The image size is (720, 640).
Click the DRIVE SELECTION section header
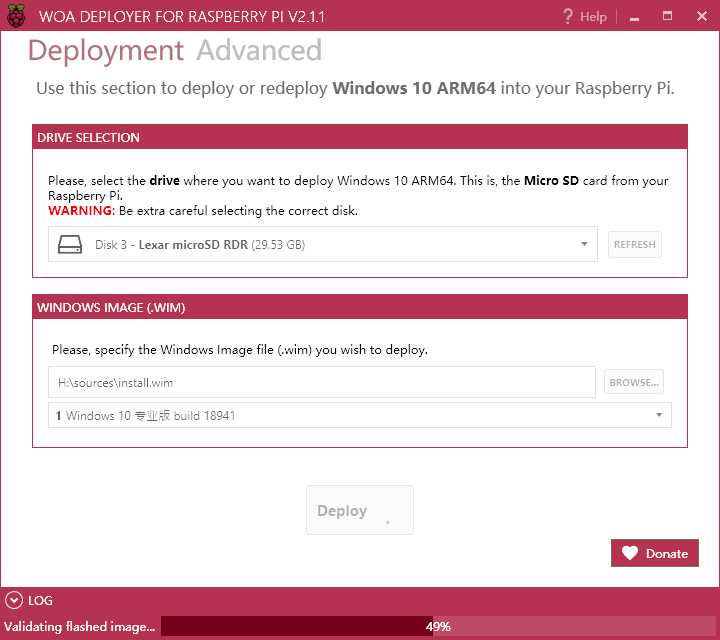click(x=360, y=137)
